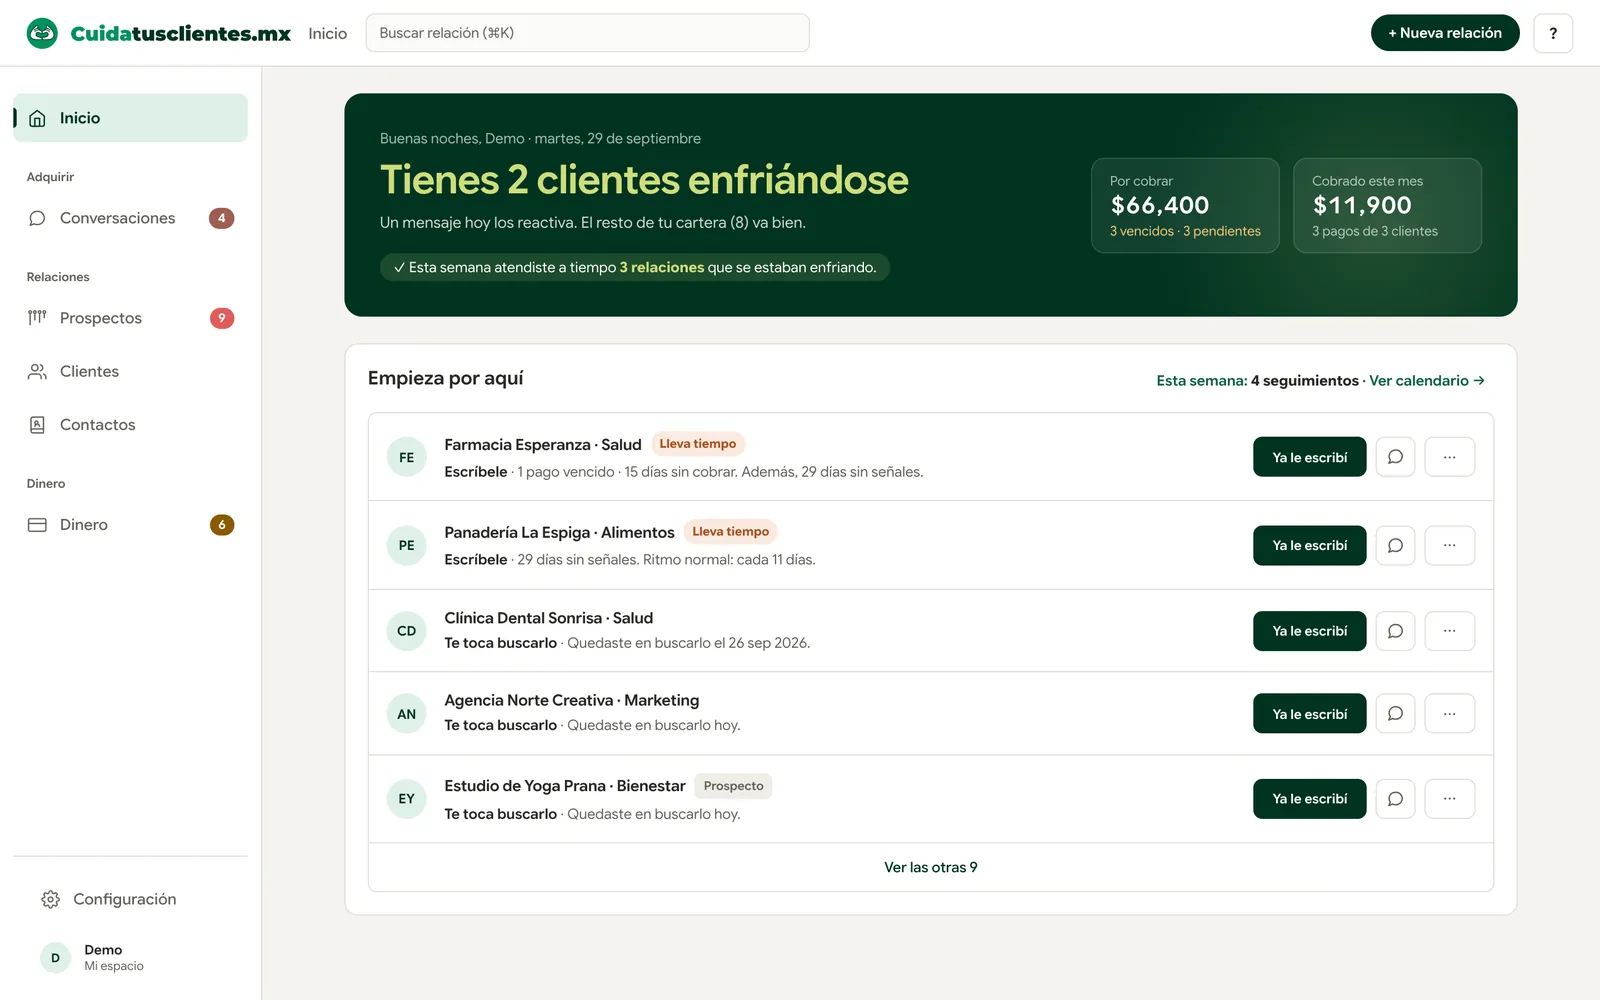1600x1000 pixels.
Task: Click the Inicio link in top bar
Action: point(328,33)
